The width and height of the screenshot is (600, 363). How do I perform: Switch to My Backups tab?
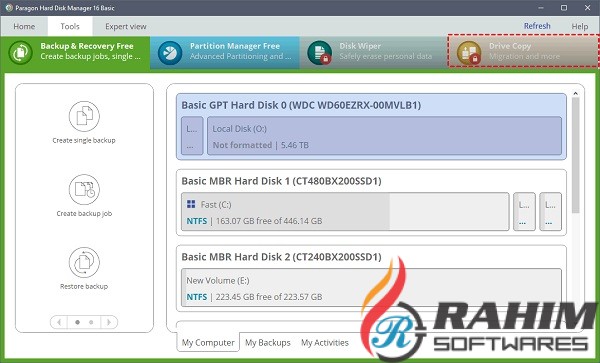268,342
